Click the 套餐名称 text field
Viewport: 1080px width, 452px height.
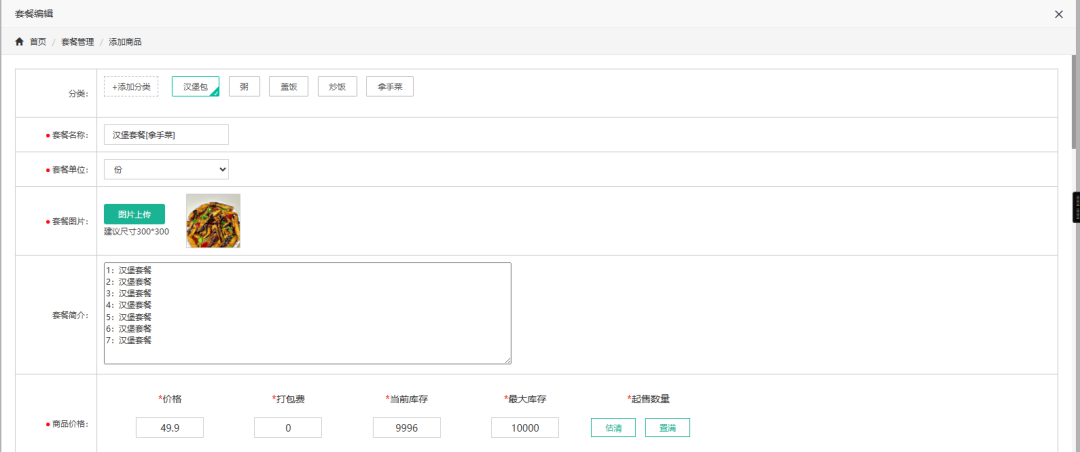coord(166,135)
